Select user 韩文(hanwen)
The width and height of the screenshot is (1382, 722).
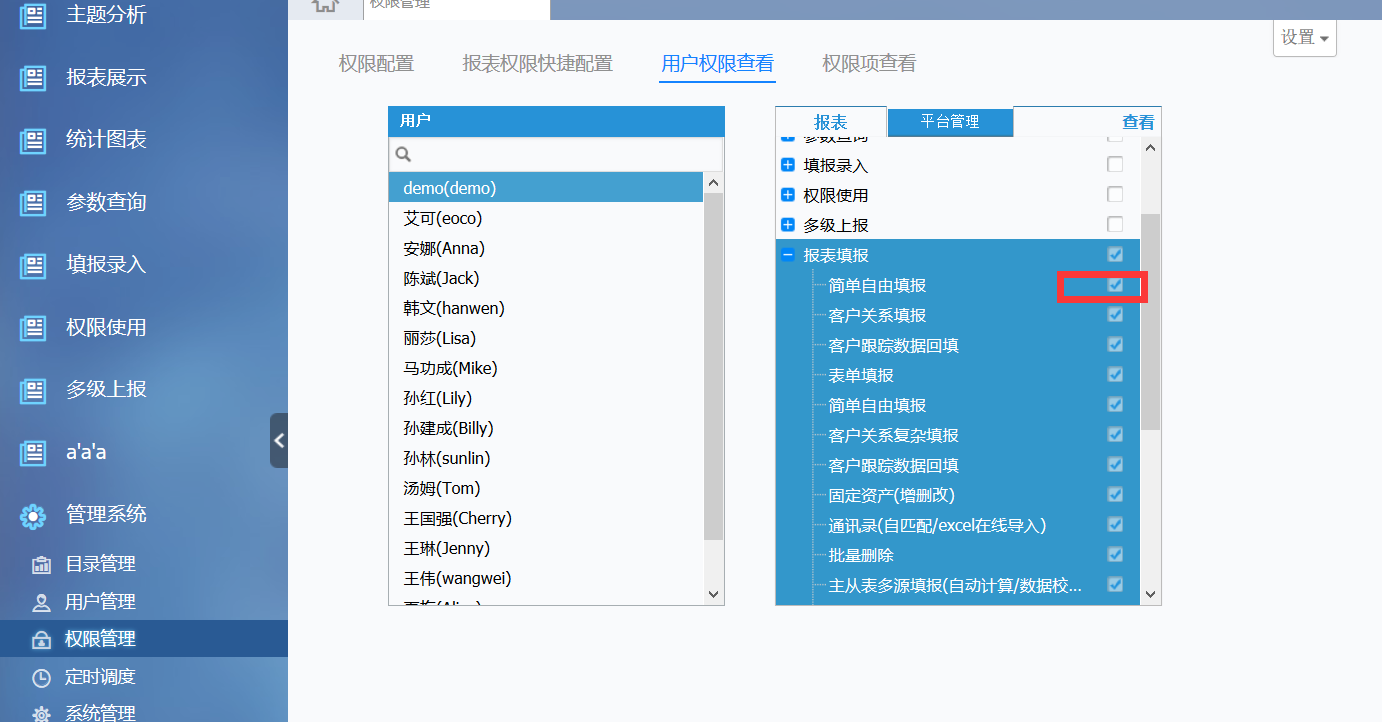pos(546,308)
